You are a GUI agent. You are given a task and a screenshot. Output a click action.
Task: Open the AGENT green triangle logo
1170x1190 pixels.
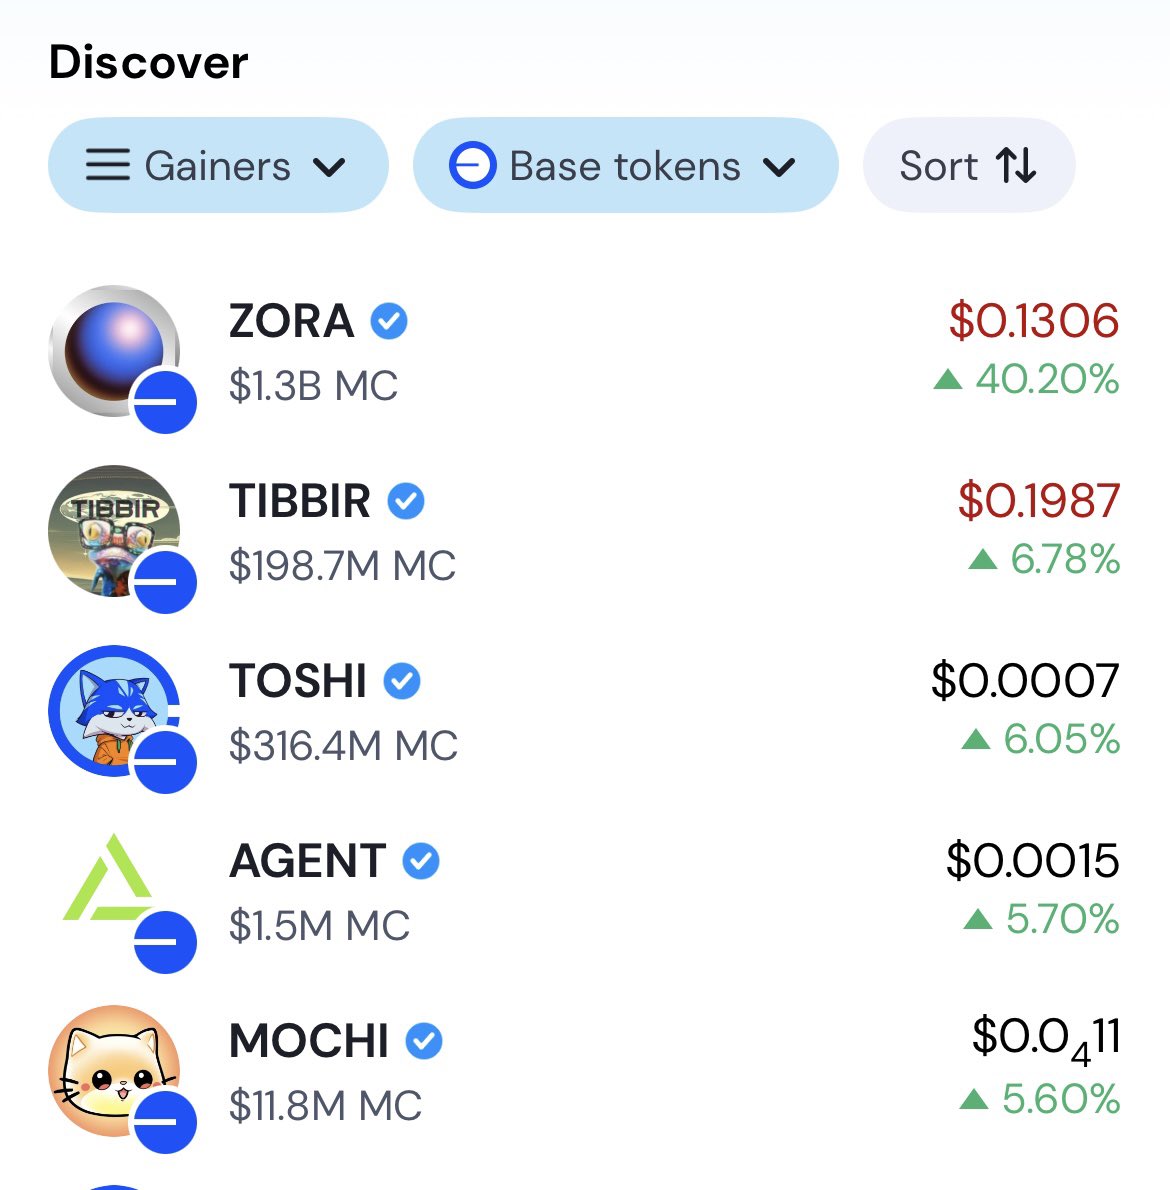pos(109,878)
